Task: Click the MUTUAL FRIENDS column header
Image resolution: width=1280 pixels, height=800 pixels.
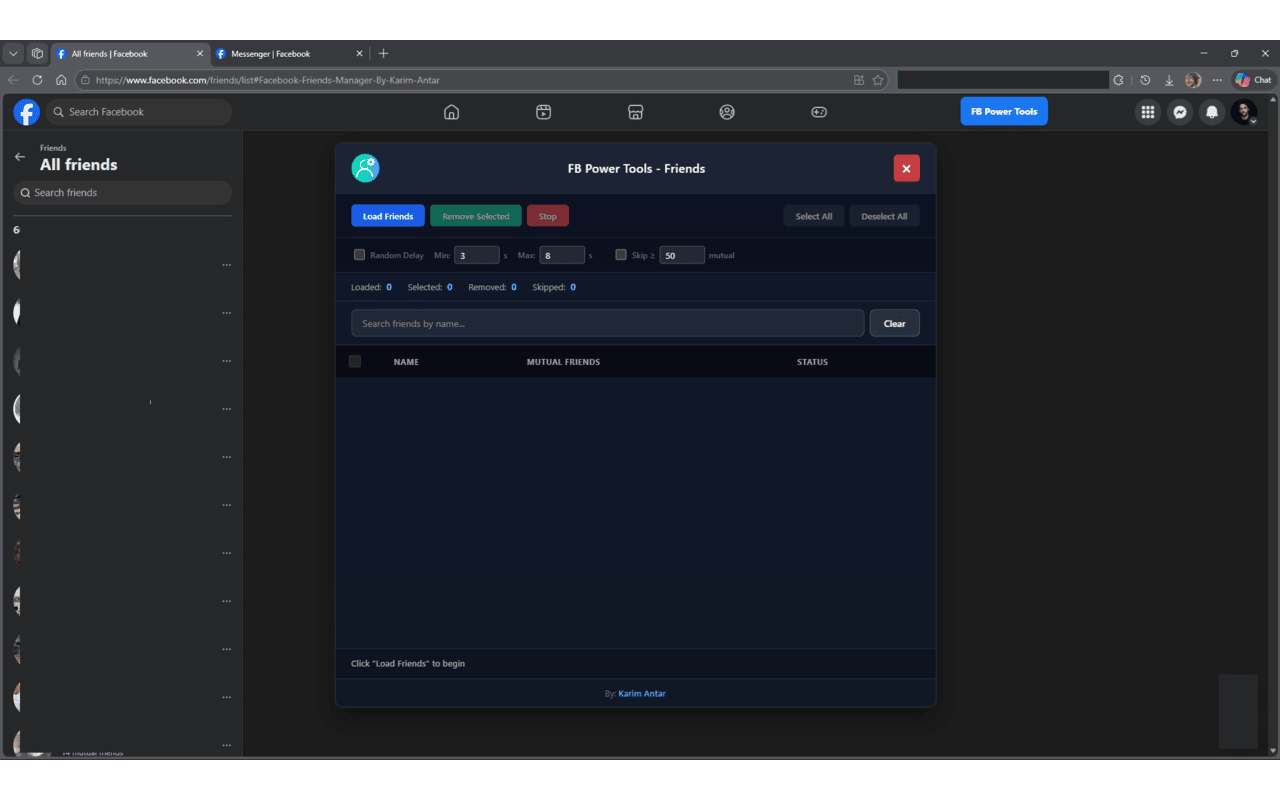Action: 563,362
